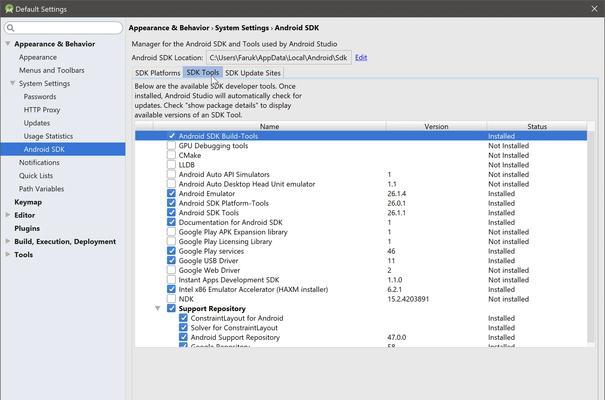Open Appearance settings page
Viewport: 605px width, 400px height.
[x=38, y=57]
